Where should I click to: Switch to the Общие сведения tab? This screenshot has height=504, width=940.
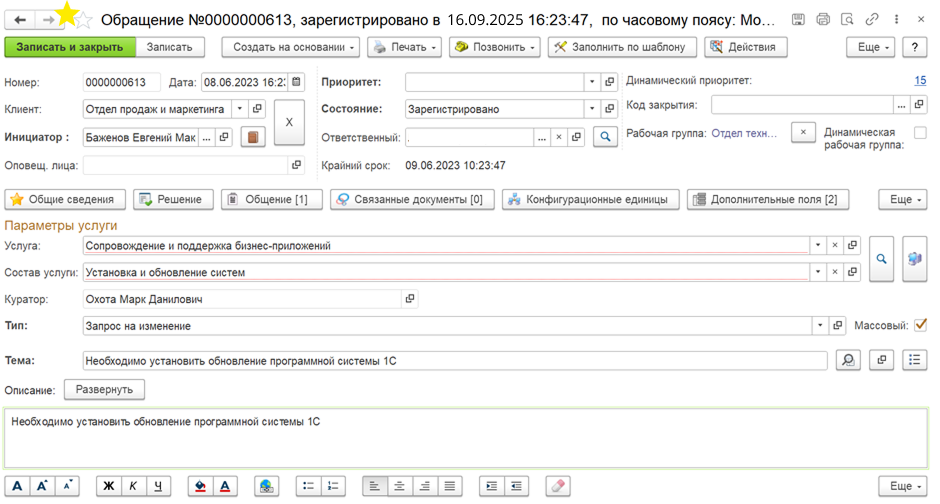click(x=65, y=200)
